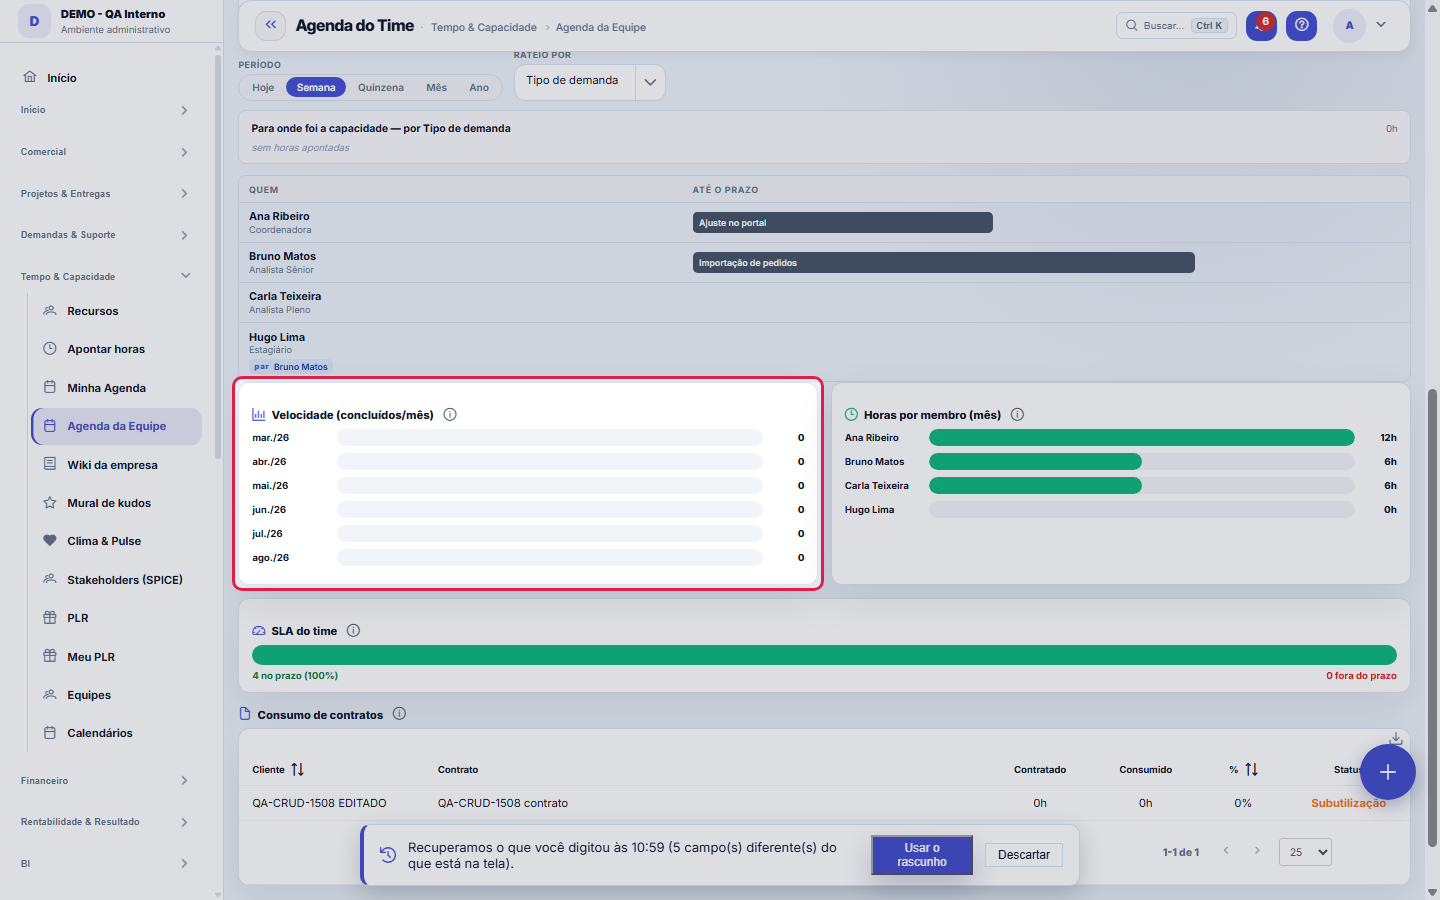
Task: Click Ajuste no portal schedule bar
Action: coord(843,223)
